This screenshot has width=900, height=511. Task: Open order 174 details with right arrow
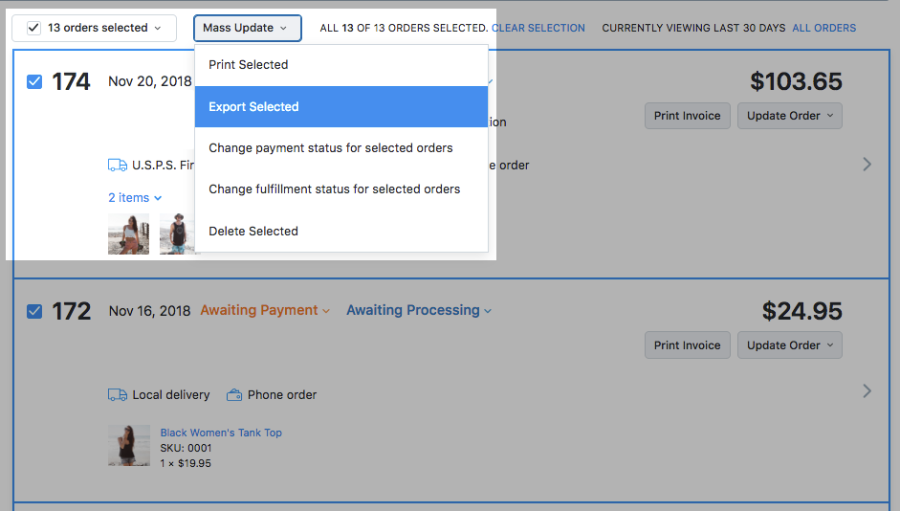click(x=867, y=164)
